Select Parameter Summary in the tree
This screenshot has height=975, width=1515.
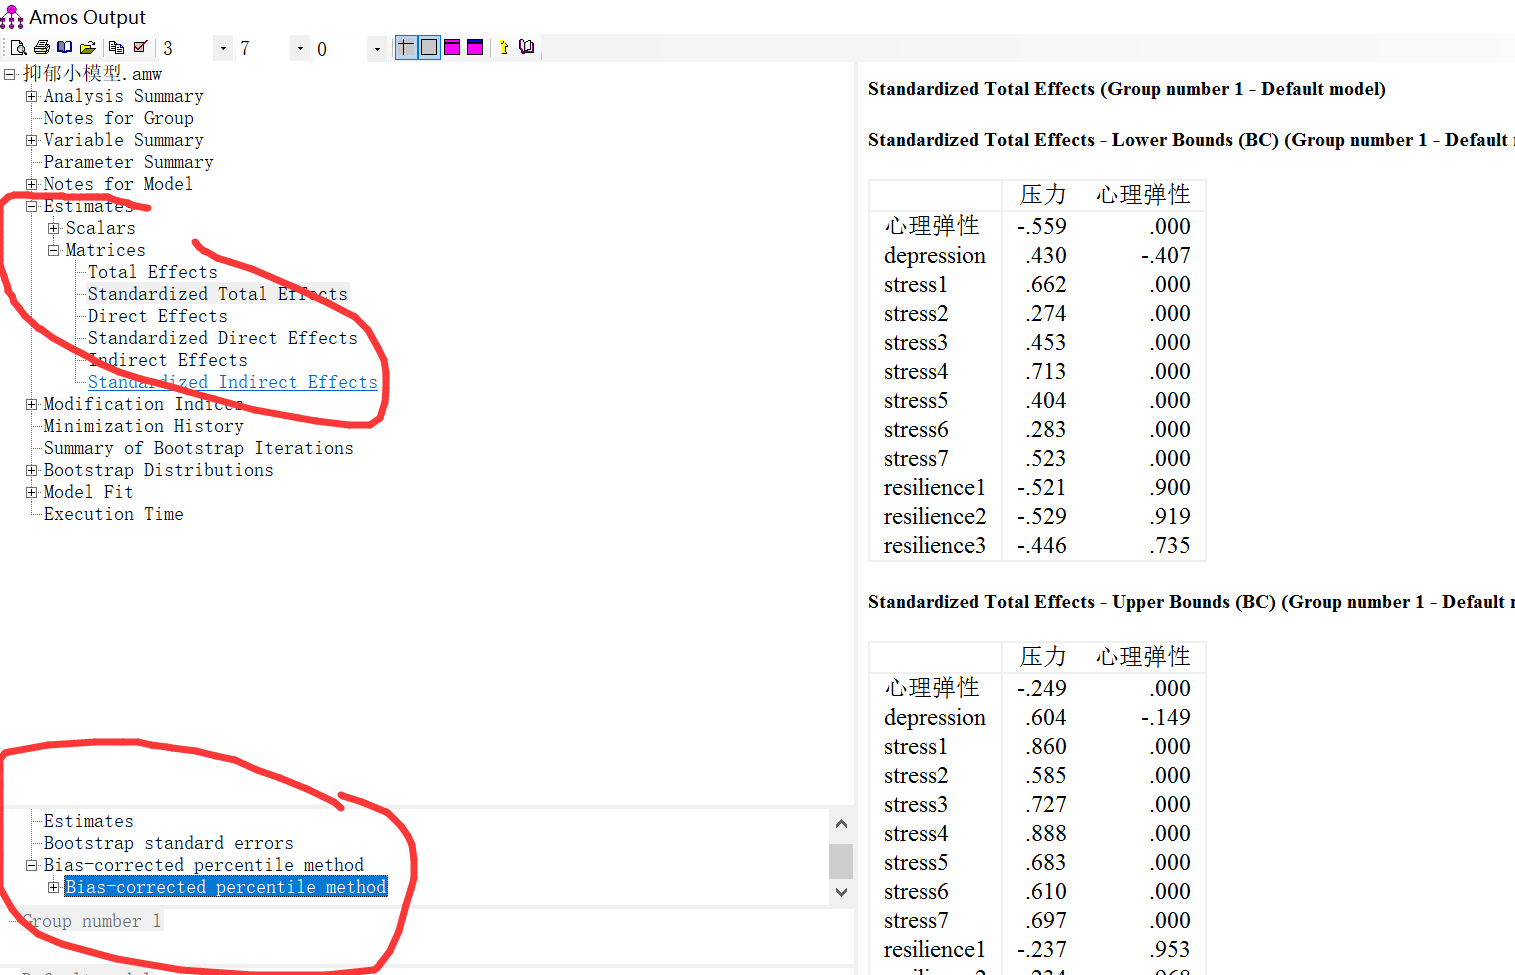(128, 162)
